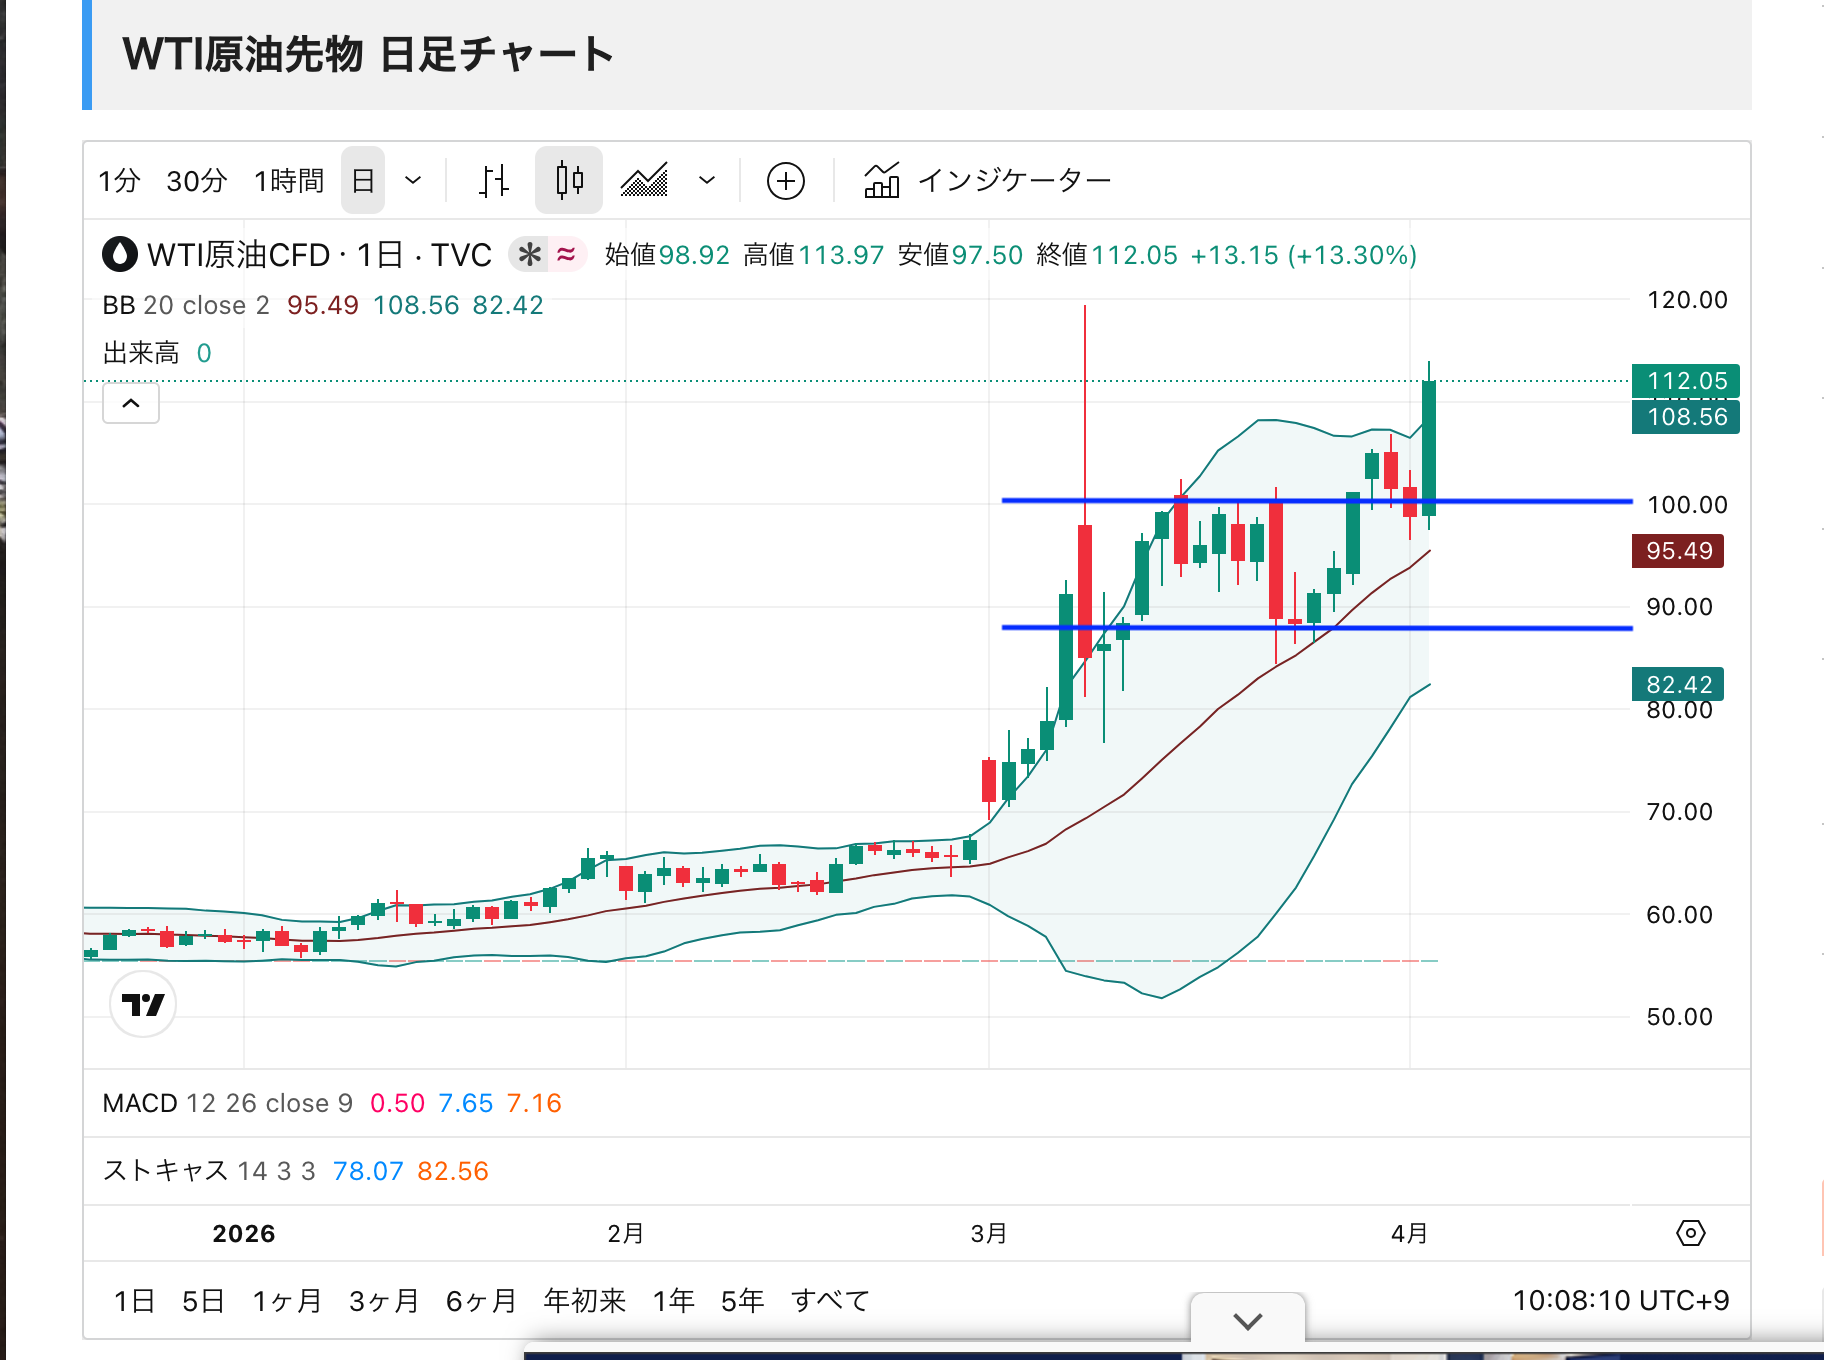Open the インジケーター indicators menu

pos(988,181)
